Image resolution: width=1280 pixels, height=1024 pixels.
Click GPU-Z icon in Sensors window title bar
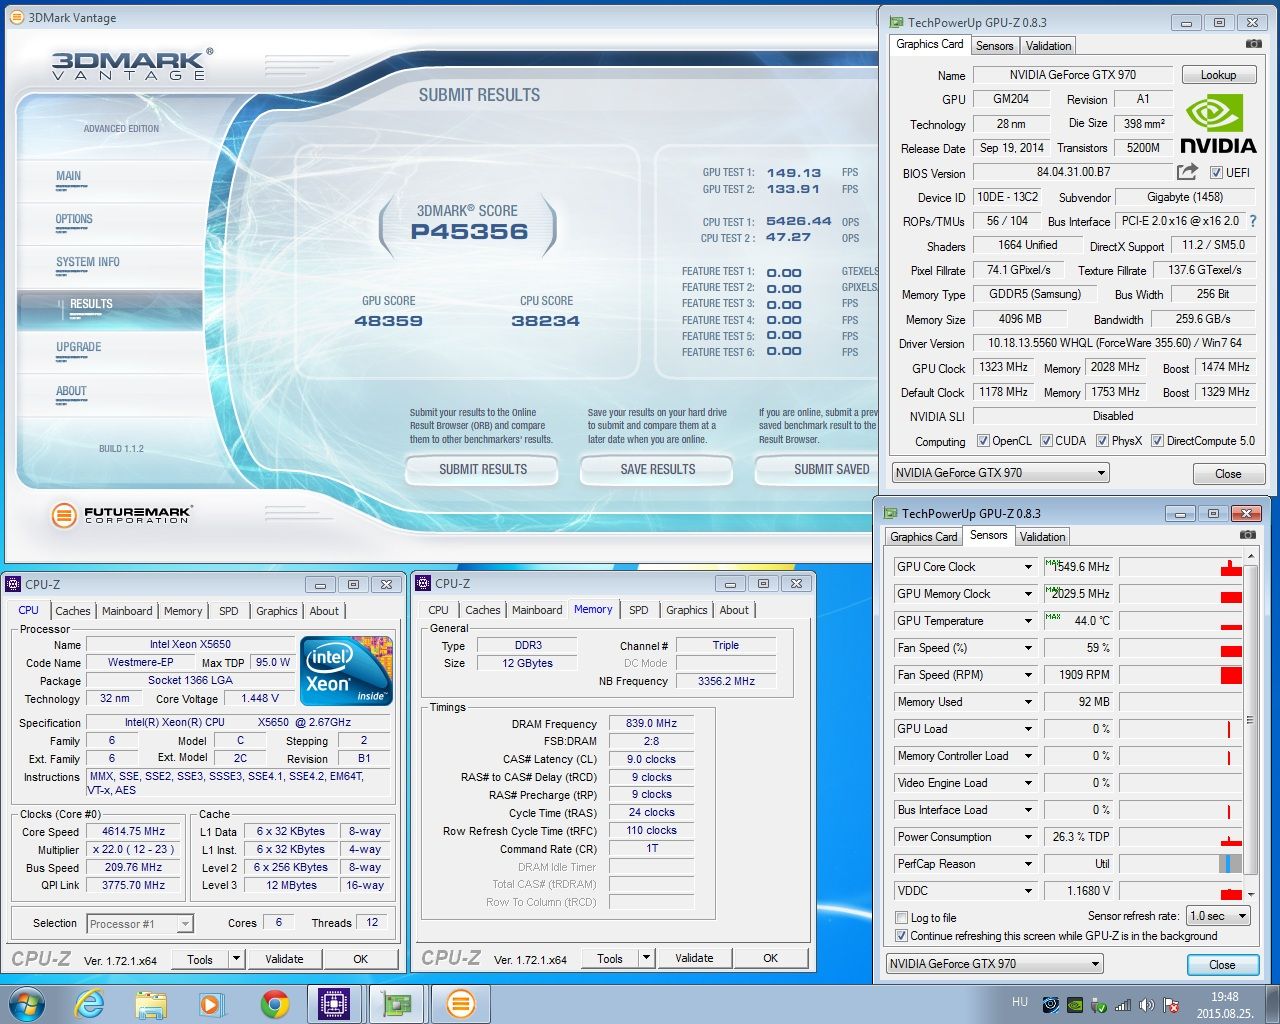coord(891,513)
